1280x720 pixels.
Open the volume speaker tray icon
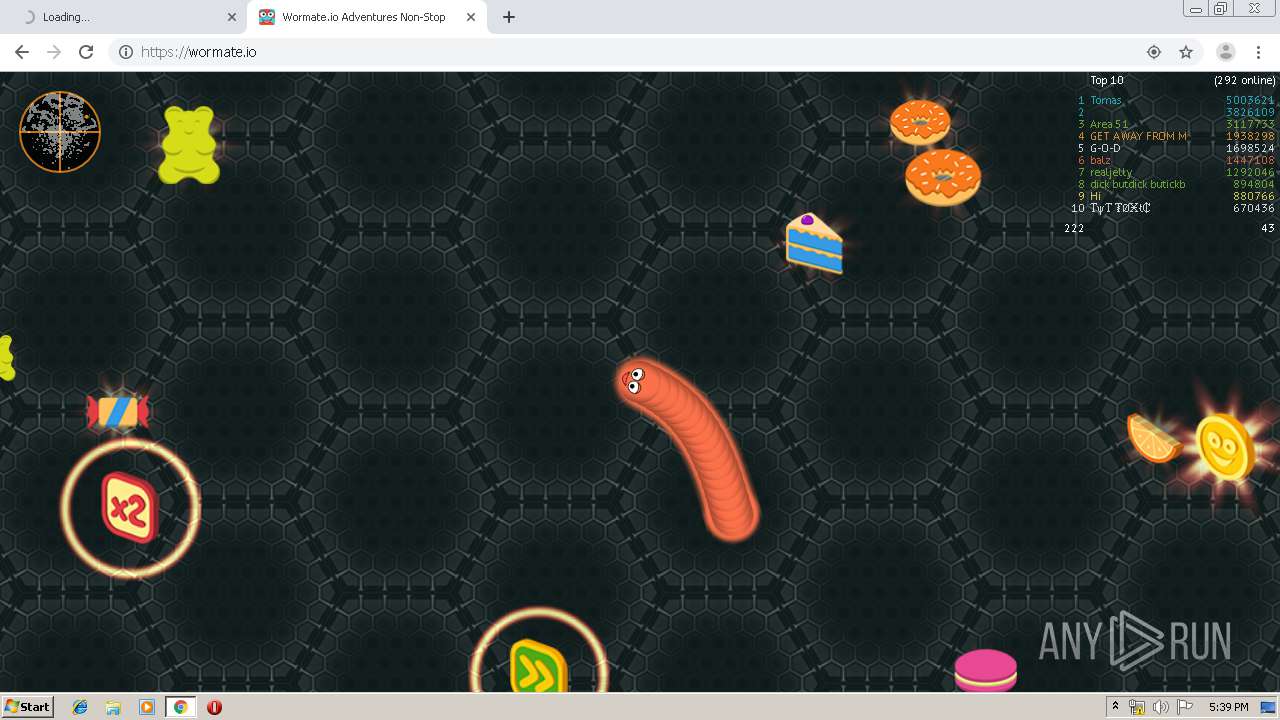point(1160,707)
